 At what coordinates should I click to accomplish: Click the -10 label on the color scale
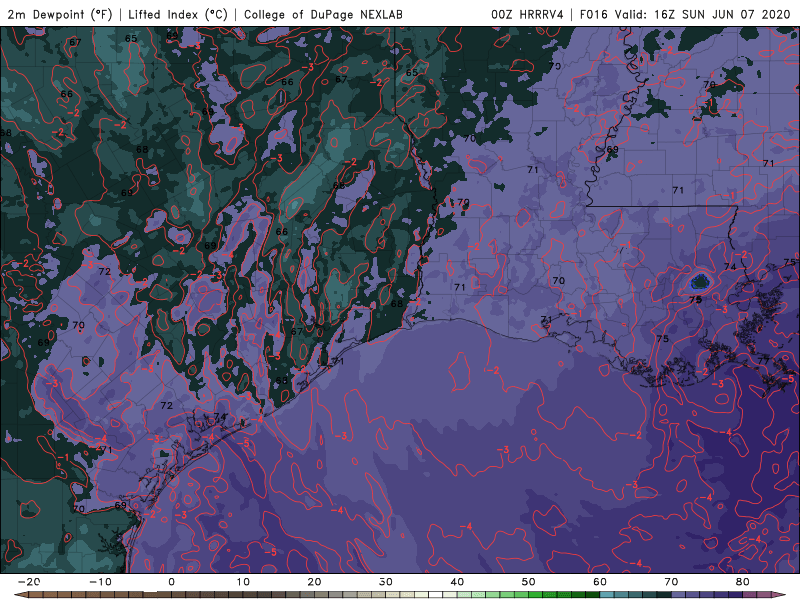100,582
